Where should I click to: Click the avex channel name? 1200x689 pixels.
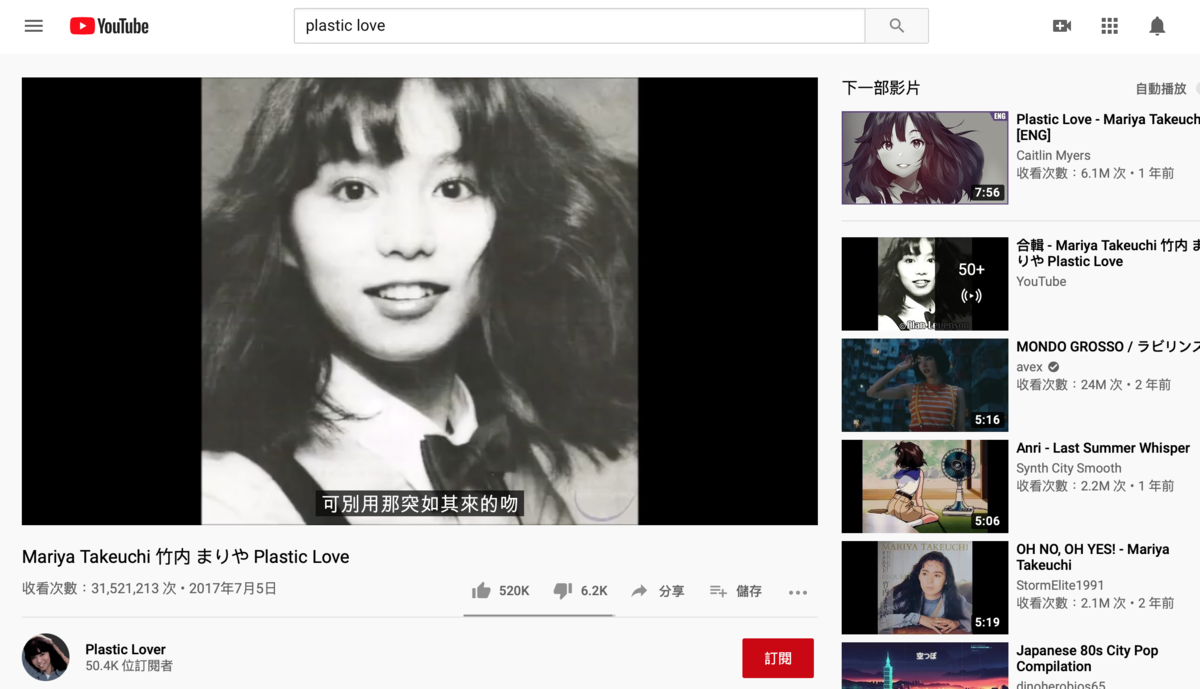tap(1030, 367)
